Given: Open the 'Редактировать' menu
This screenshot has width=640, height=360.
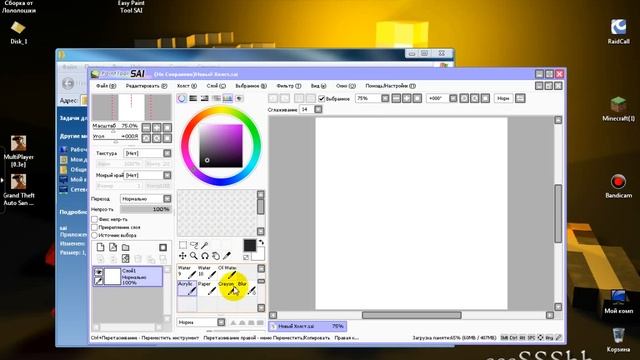Looking at the screenshot, I should coord(146,86).
